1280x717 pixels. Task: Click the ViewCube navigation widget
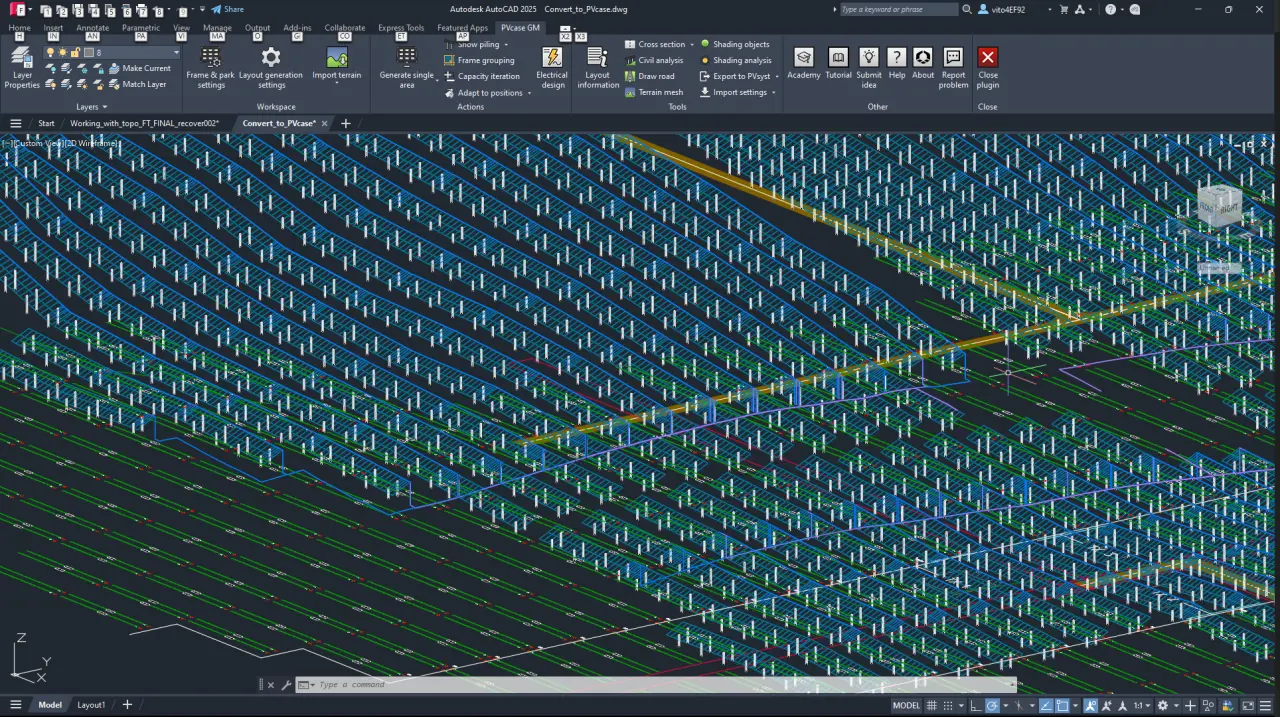(1220, 207)
